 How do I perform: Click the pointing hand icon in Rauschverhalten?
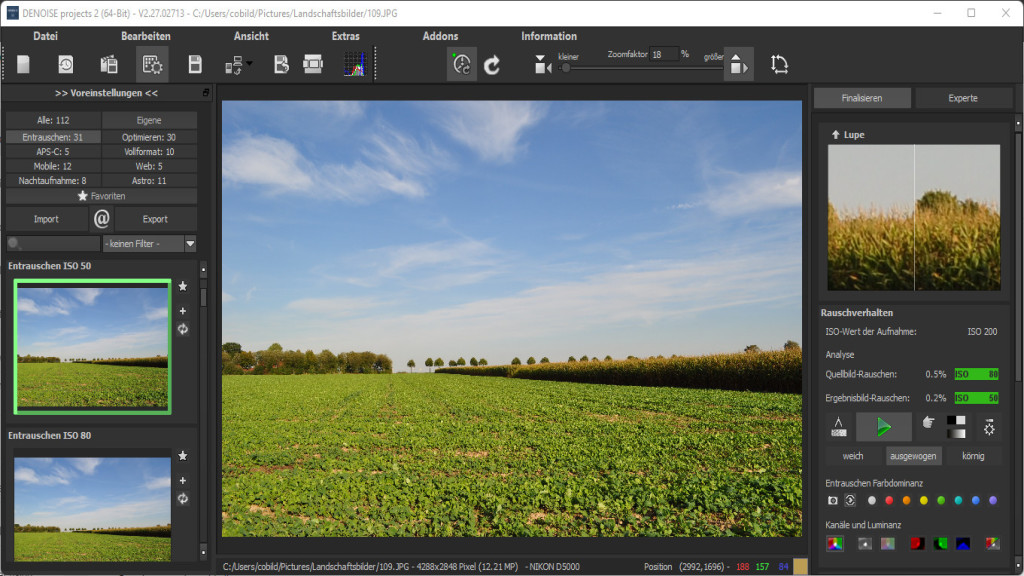coord(927,424)
